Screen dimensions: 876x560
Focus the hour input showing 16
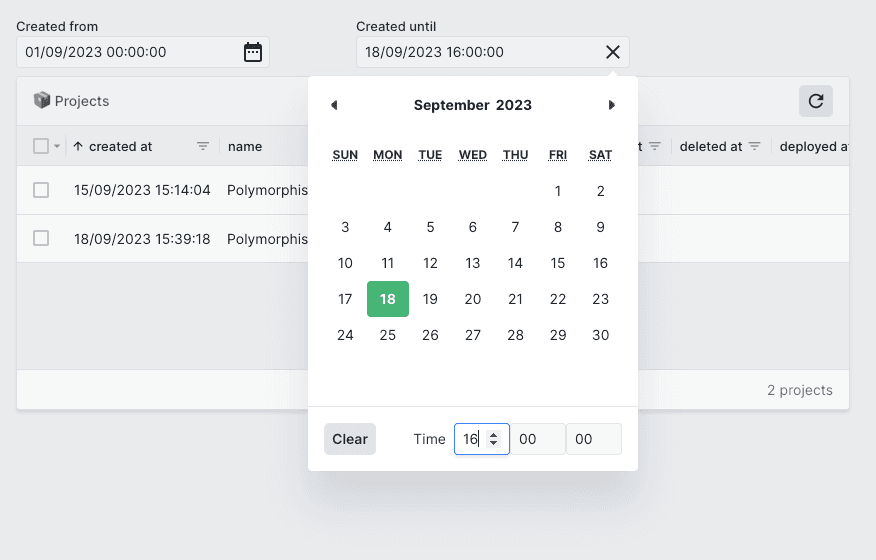482,439
